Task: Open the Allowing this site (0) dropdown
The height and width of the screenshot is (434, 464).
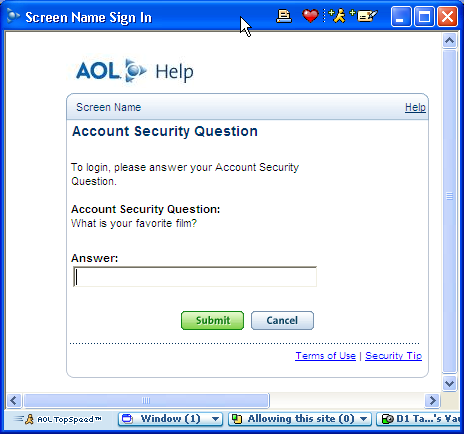Action: pyautogui.click(x=364, y=419)
